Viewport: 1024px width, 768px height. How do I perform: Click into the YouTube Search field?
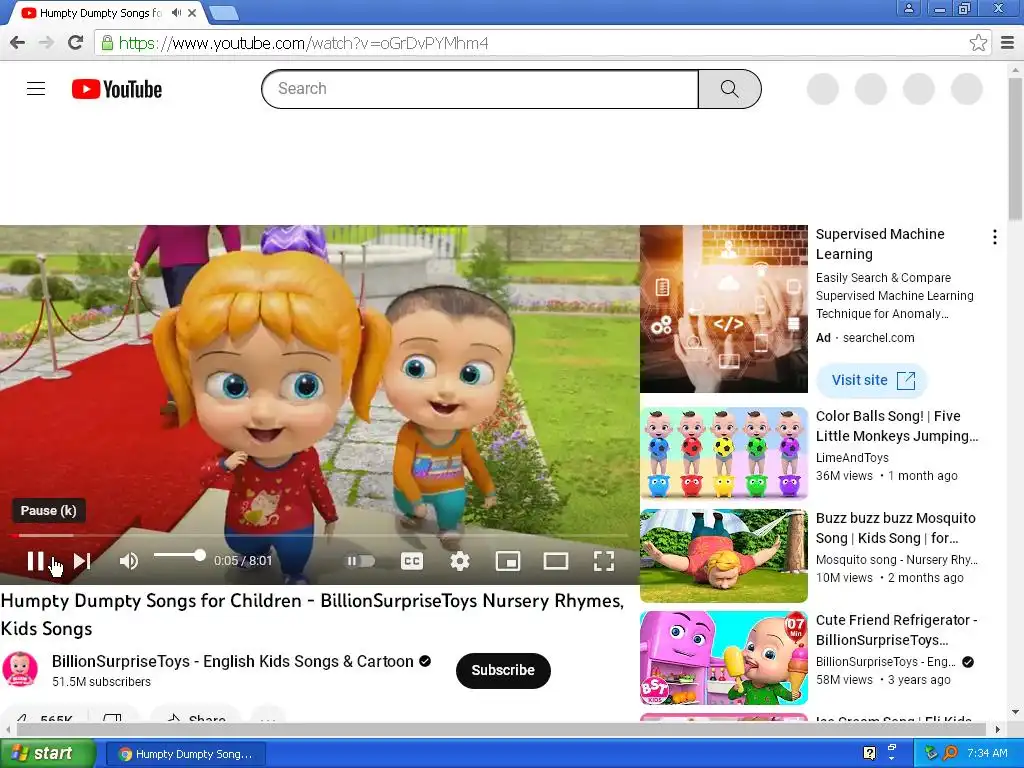[480, 89]
